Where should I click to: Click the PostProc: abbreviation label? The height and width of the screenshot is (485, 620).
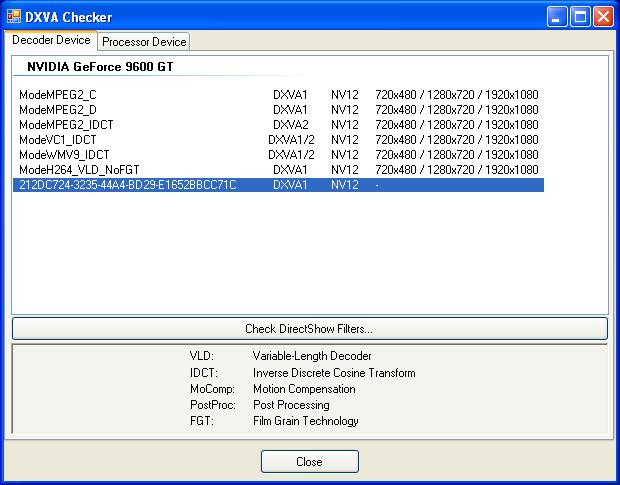(213, 405)
